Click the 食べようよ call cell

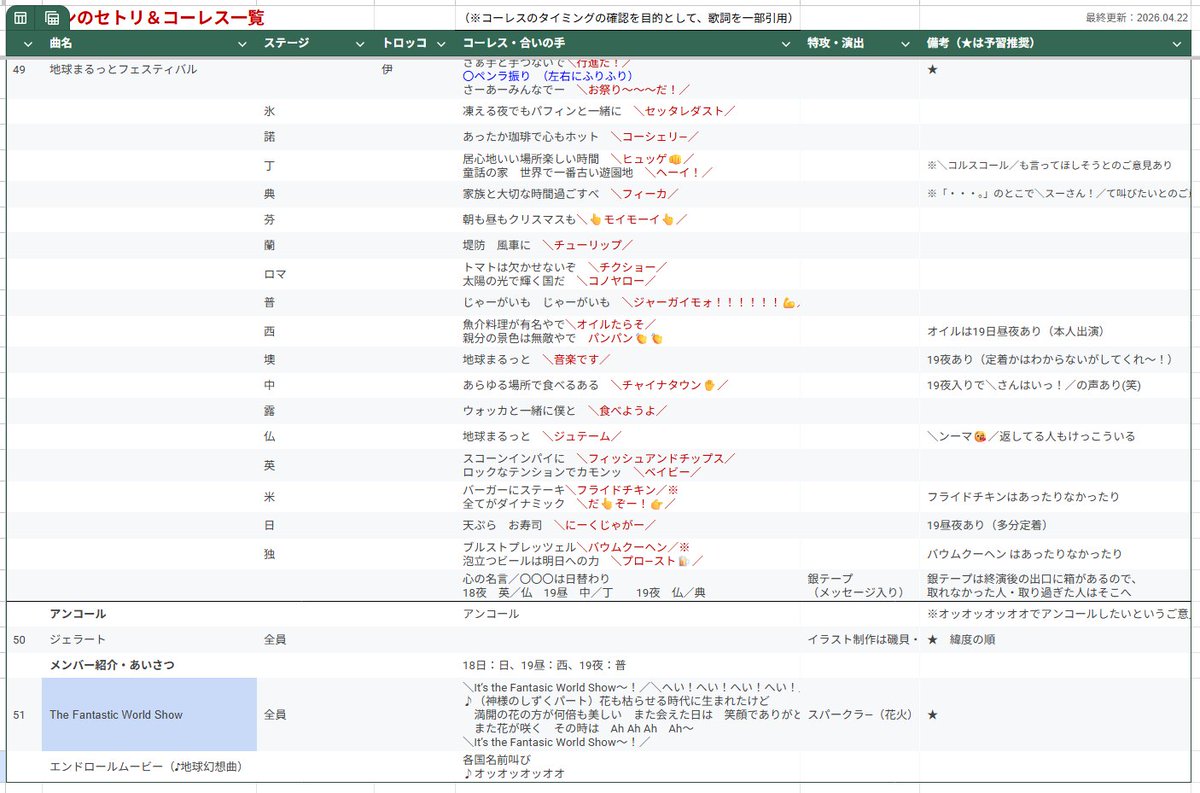click(628, 411)
